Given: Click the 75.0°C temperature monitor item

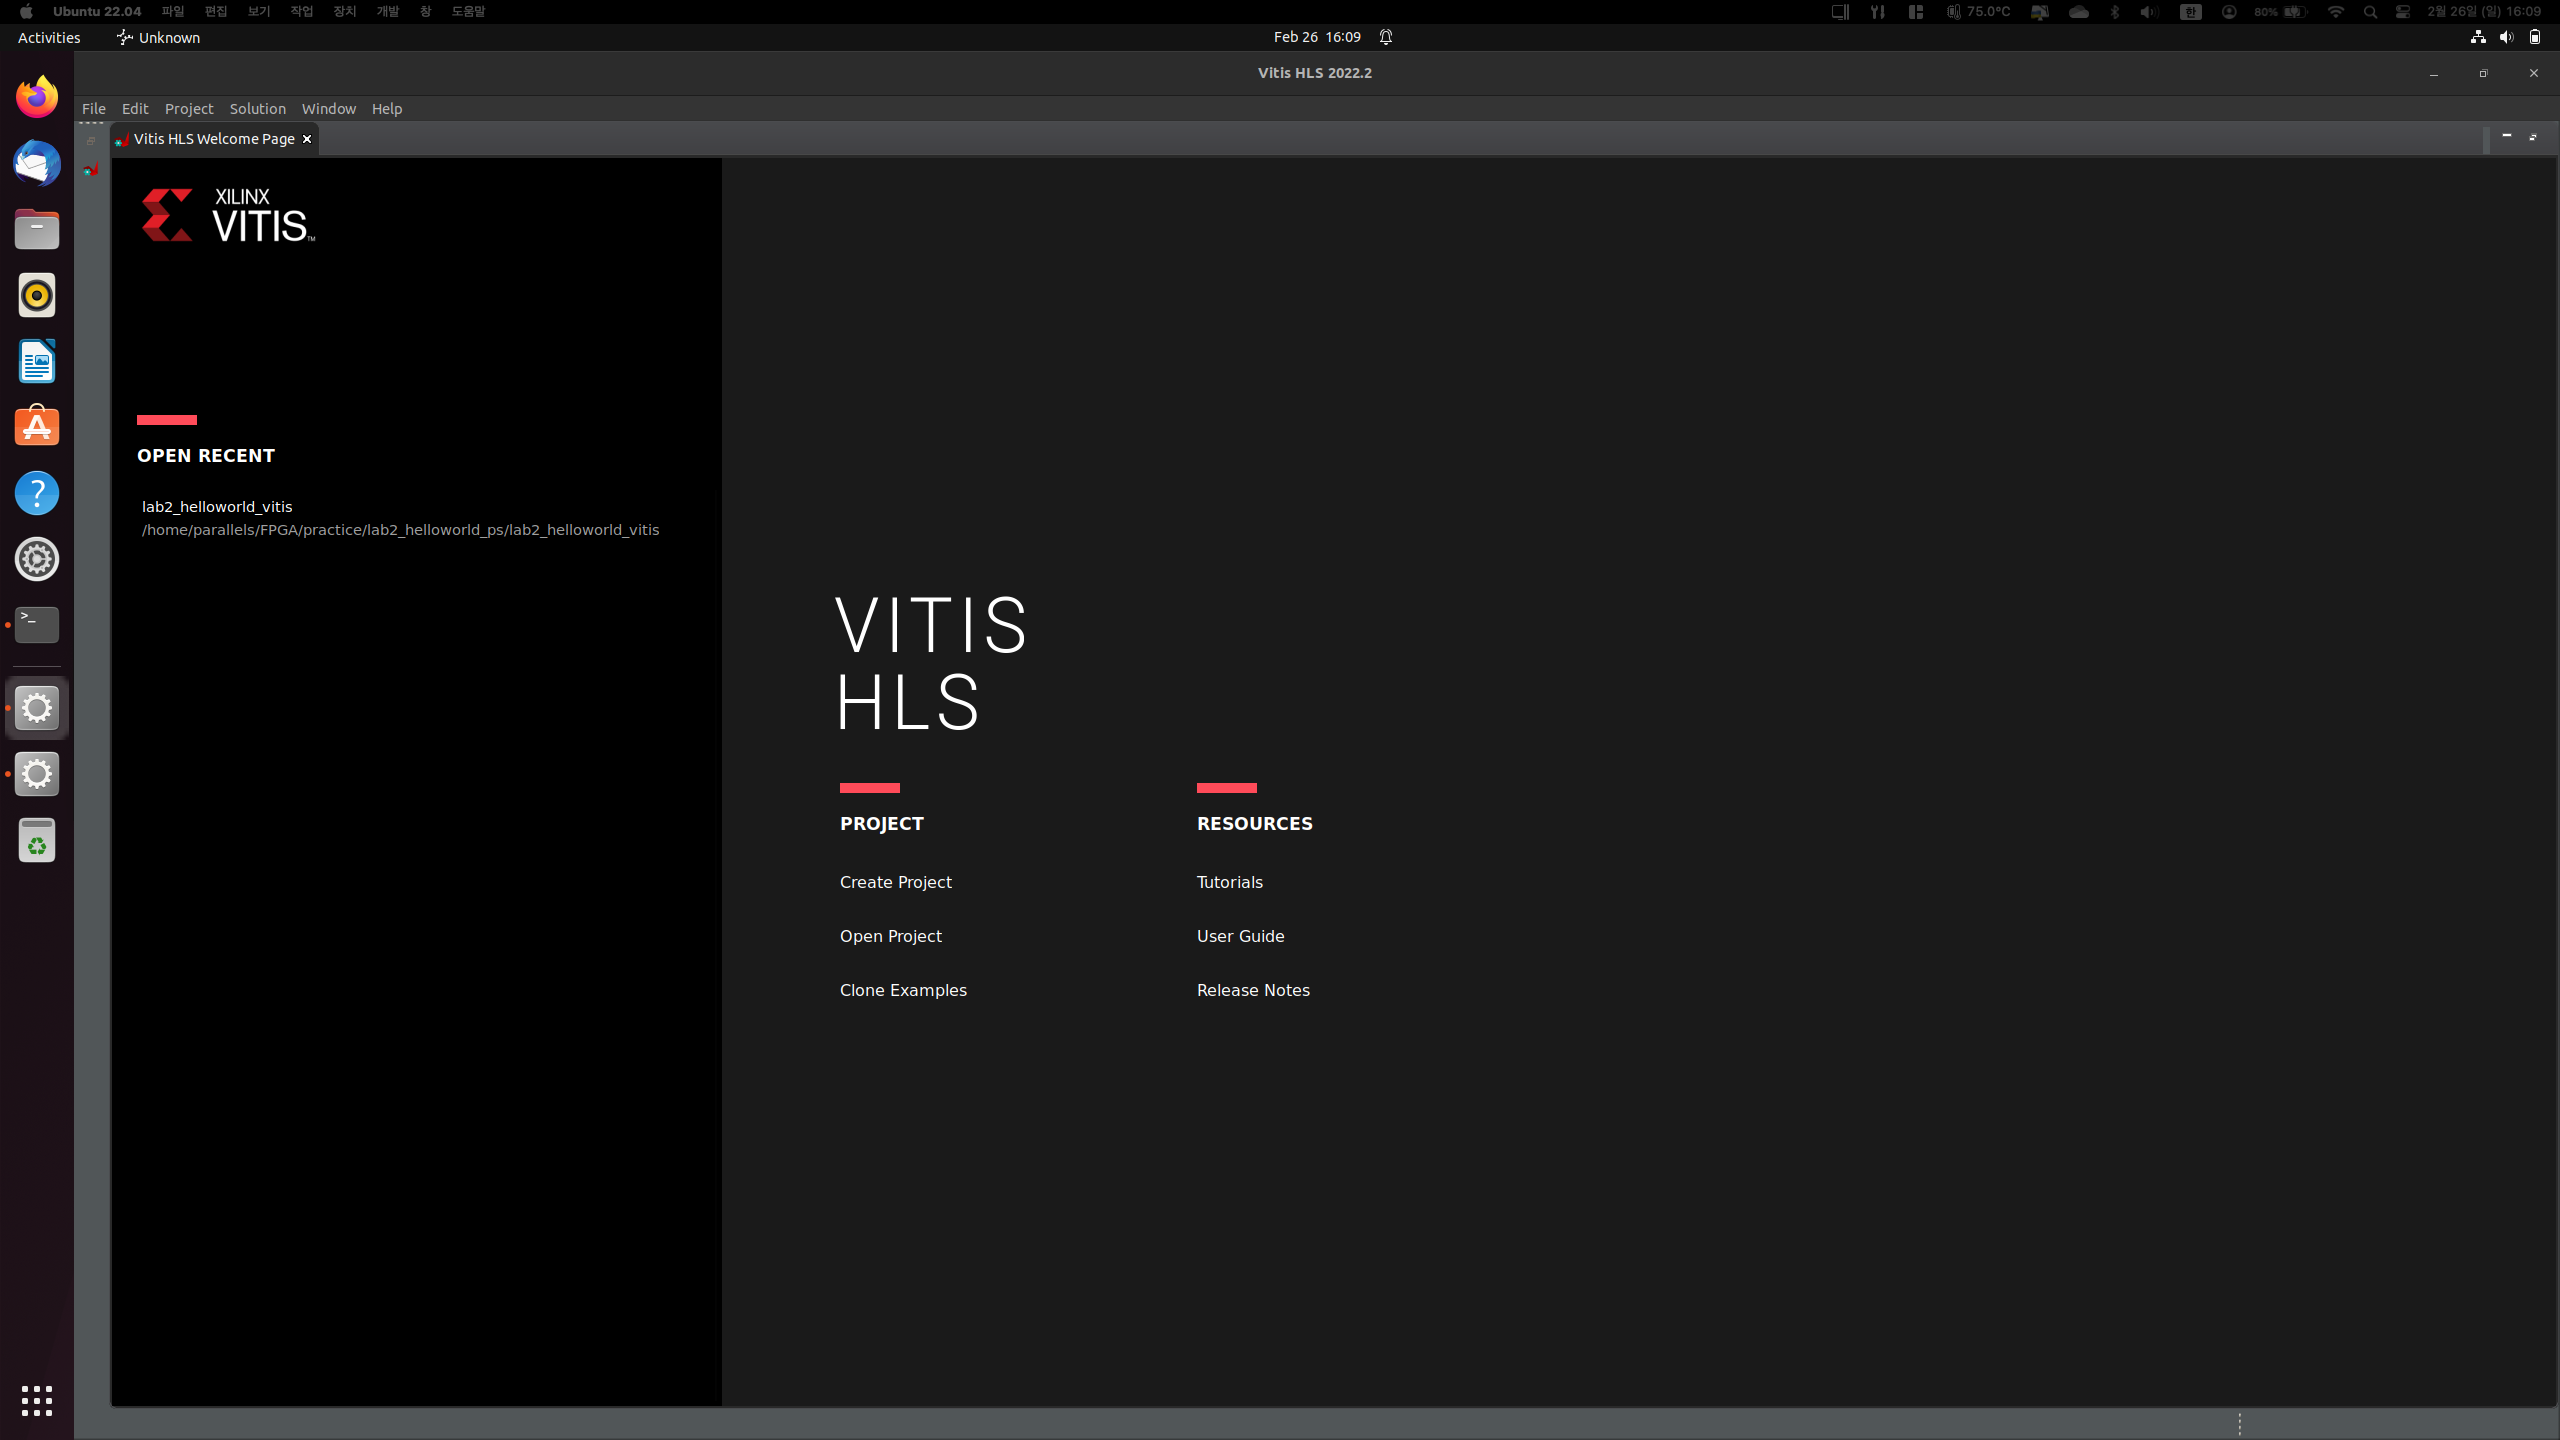Looking at the screenshot, I should 1978,12.
